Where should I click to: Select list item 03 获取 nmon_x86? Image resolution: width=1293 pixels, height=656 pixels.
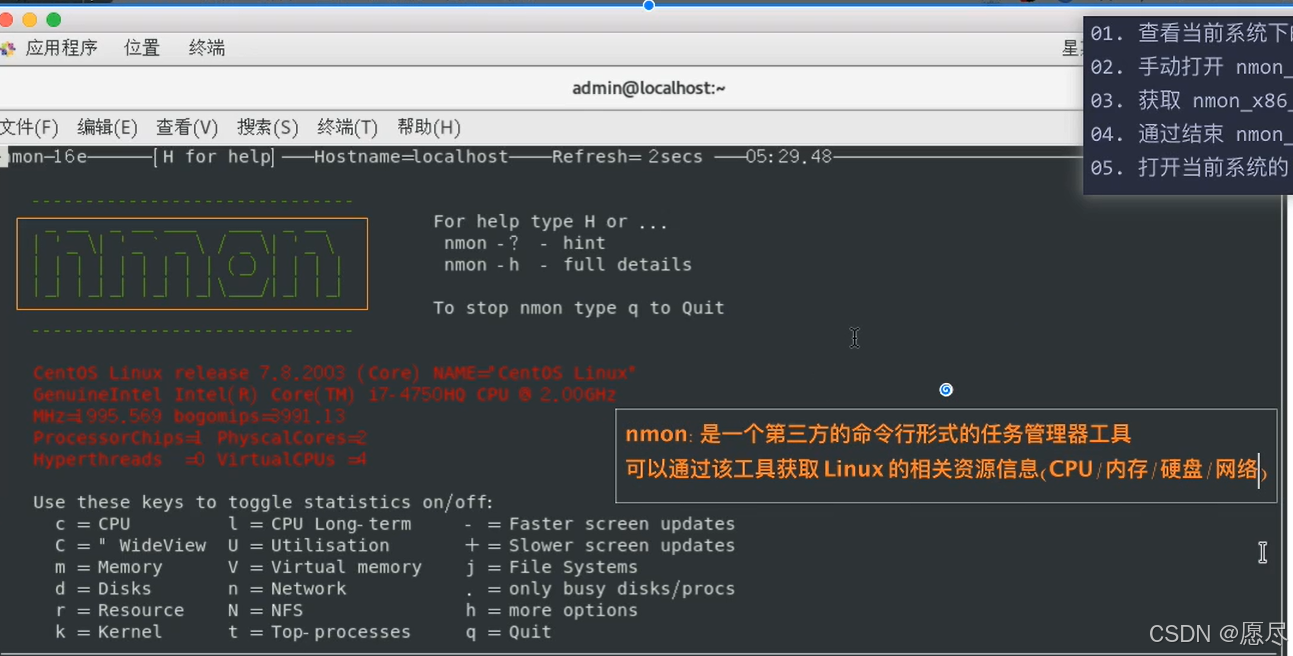pos(1190,101)
